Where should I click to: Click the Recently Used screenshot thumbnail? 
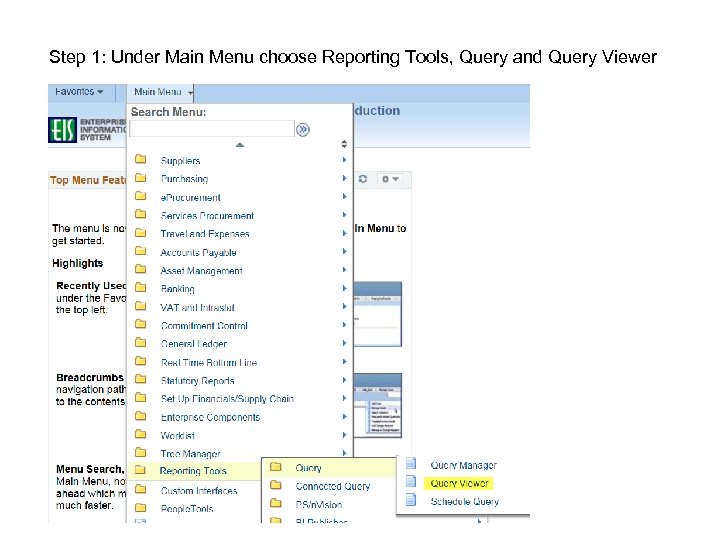377,314
